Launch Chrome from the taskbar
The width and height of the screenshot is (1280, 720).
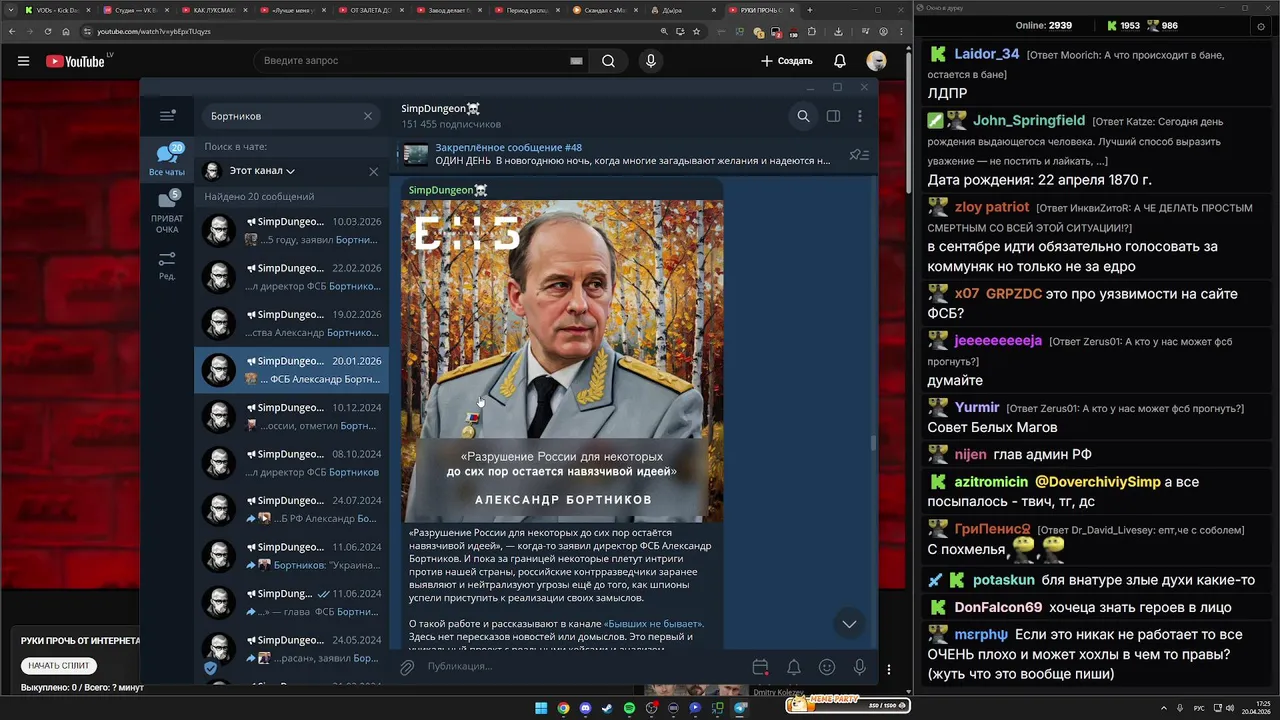[563, 708]
